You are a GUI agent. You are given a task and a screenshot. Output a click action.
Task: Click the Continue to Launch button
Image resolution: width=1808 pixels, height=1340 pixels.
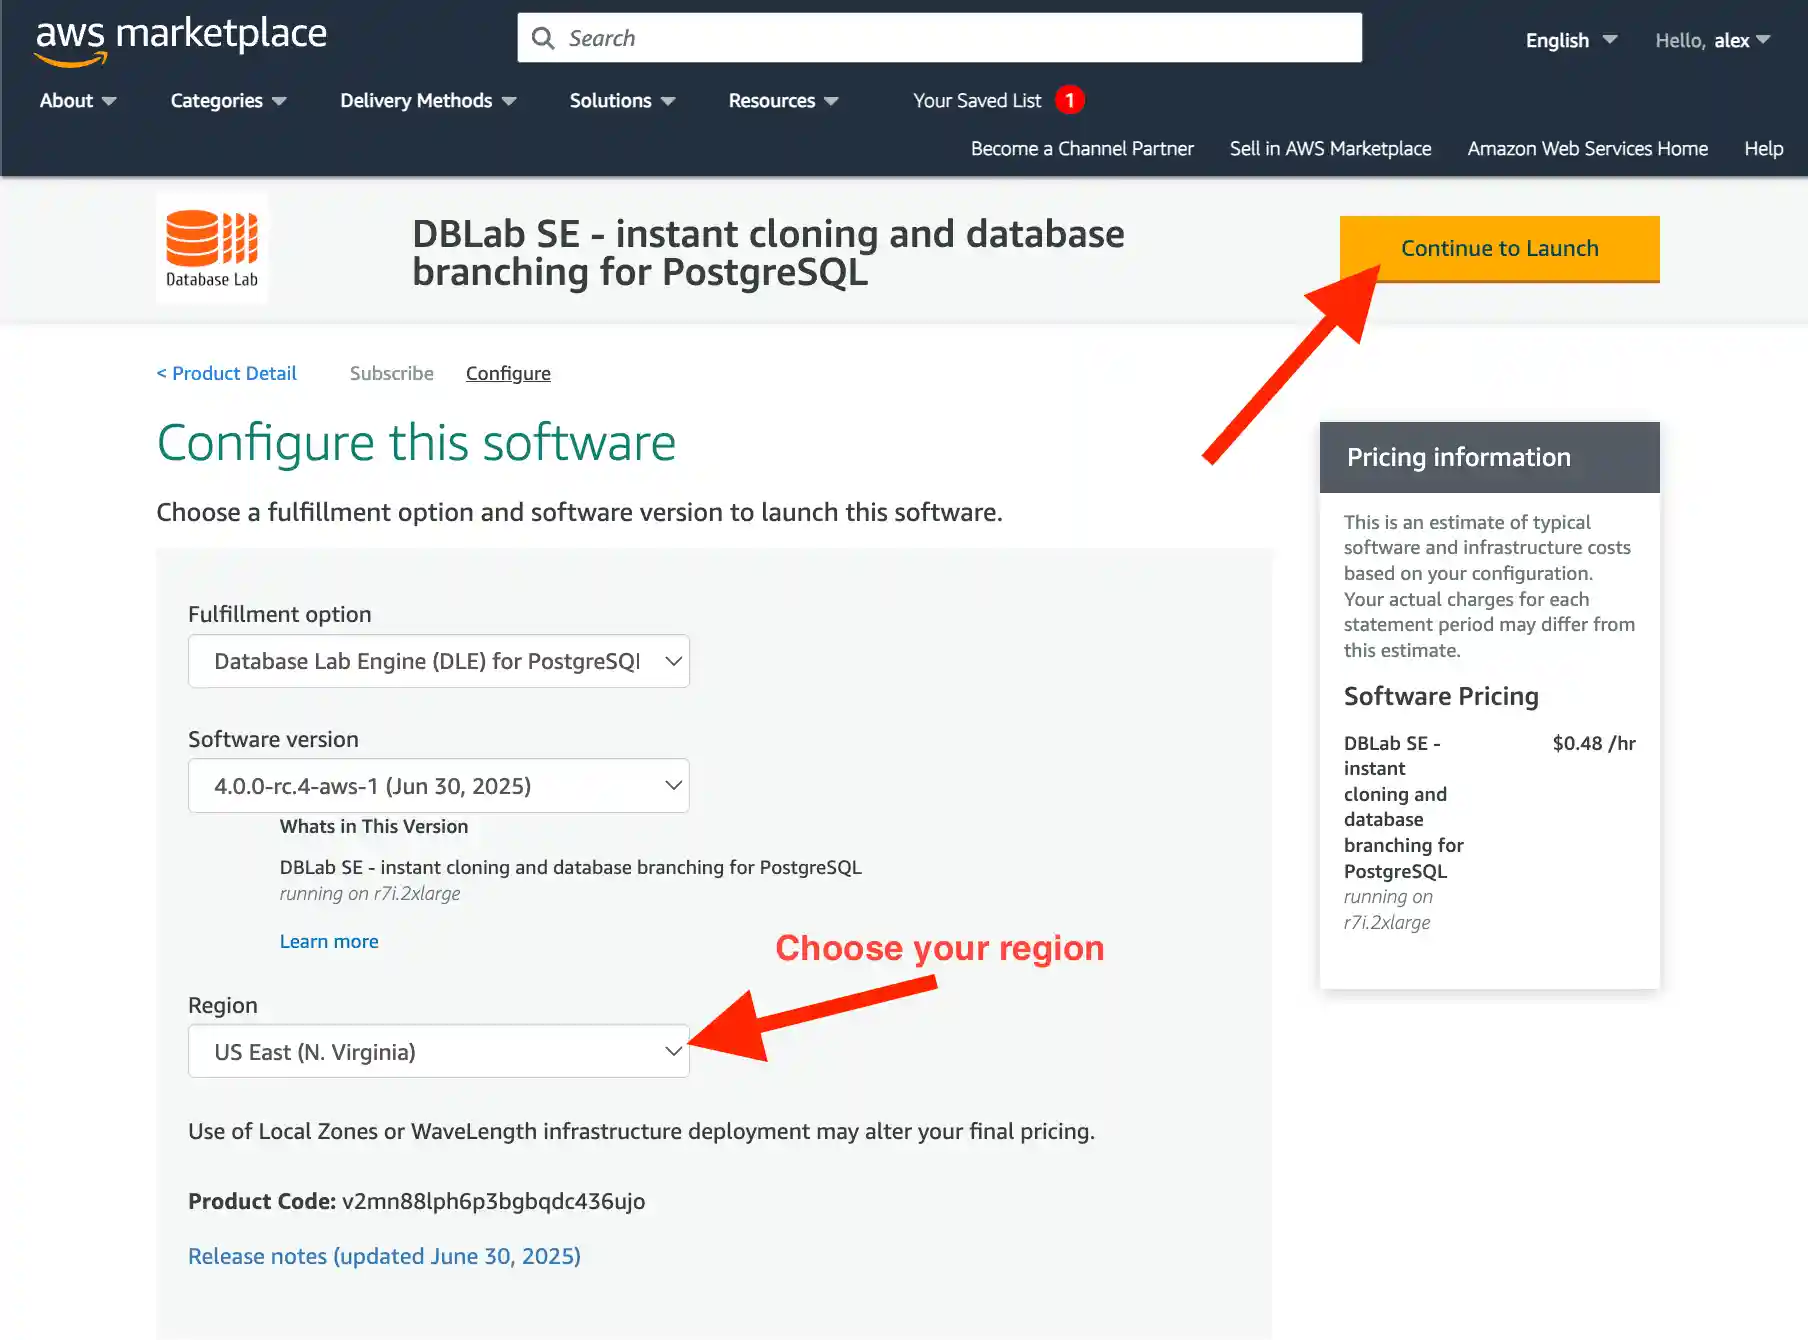pos(1499,248)
